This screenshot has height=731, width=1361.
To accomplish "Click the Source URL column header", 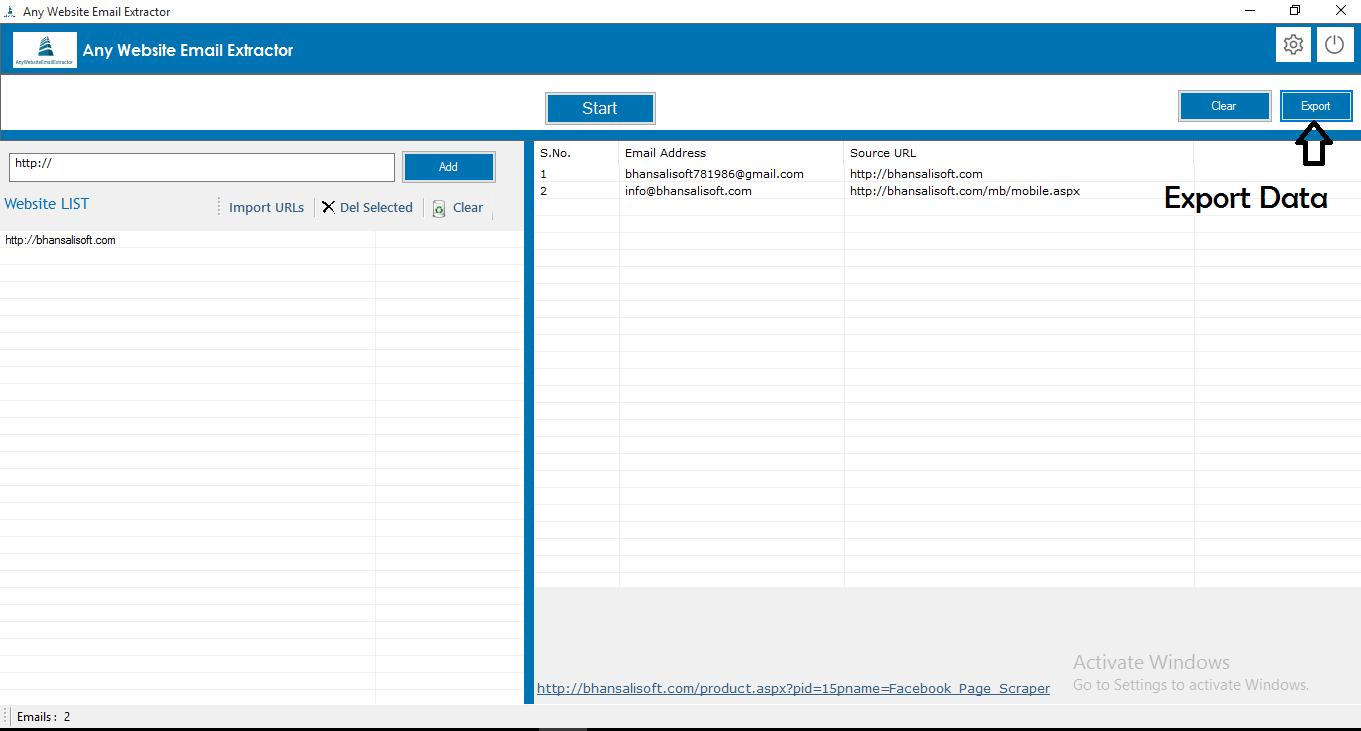I will click(x=883, y=153).
